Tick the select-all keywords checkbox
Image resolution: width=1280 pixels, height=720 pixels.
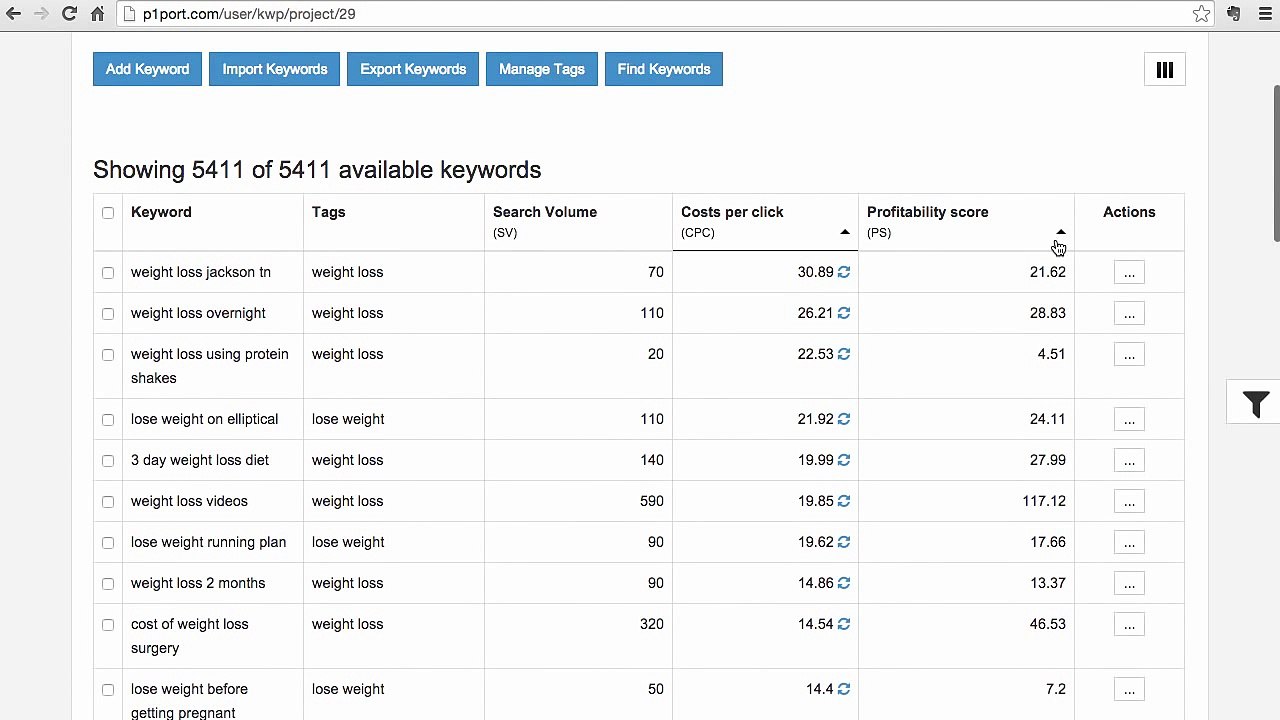pos(108,212)
